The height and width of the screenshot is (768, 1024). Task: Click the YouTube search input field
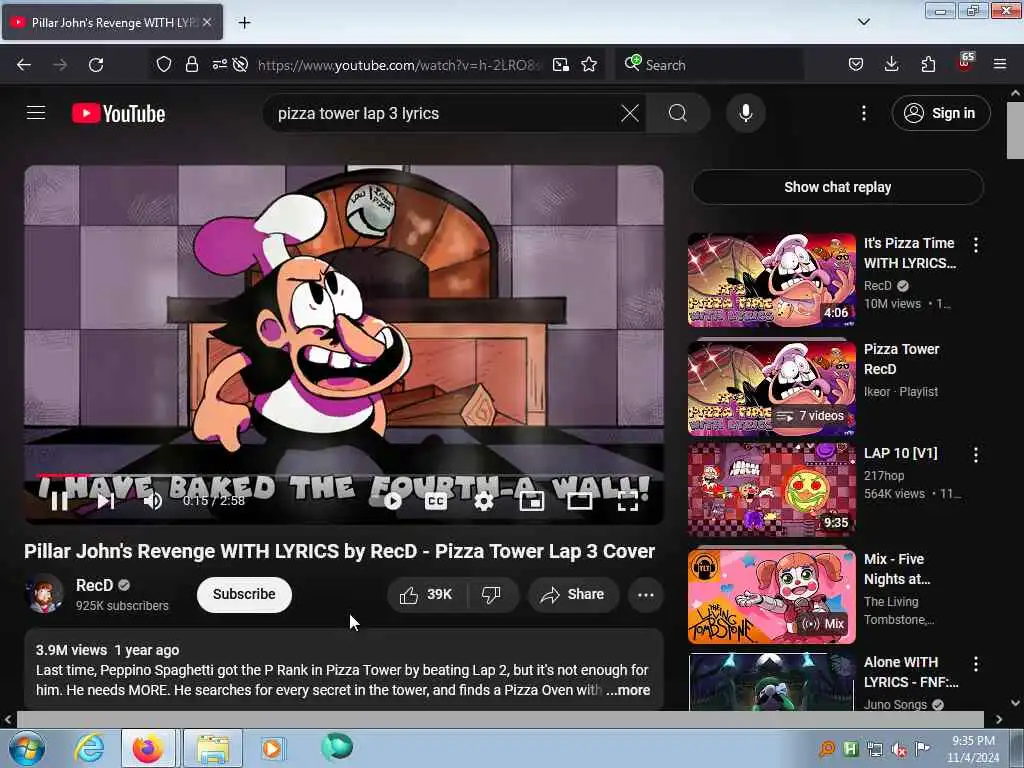click(x=444, y=113)
